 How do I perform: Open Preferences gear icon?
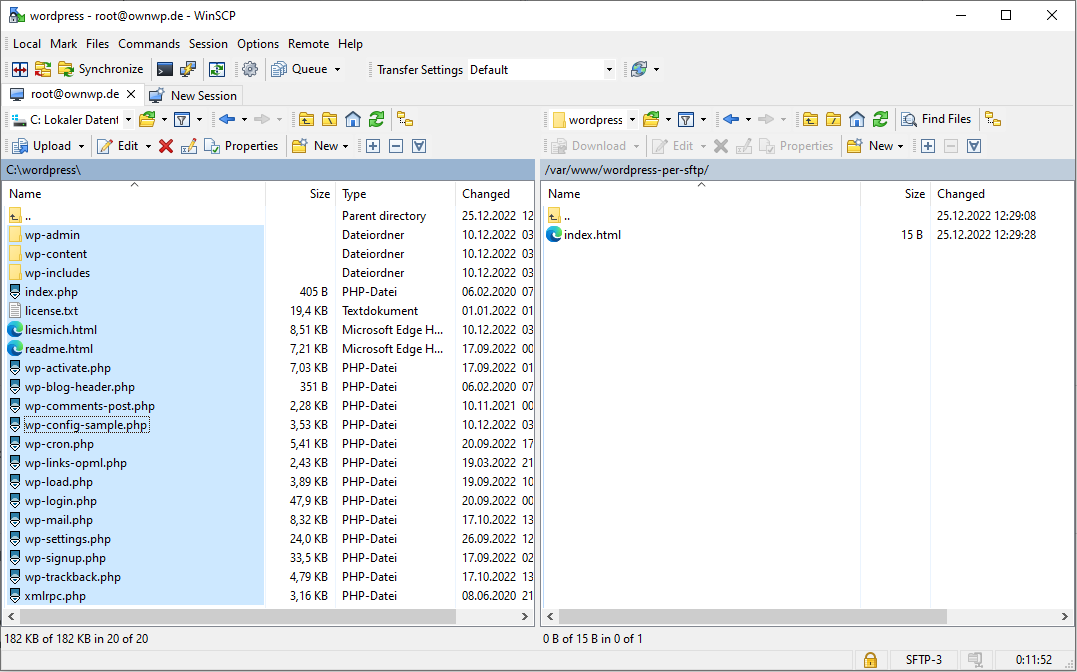[250, 69]
